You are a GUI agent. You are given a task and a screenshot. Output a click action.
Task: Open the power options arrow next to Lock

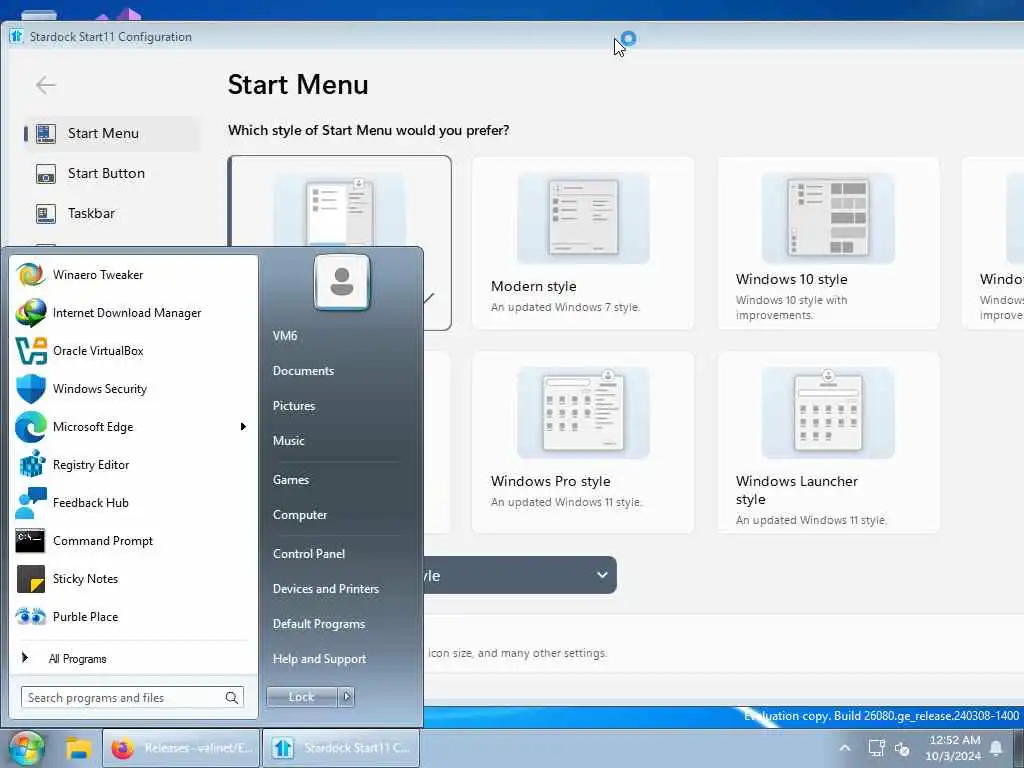tap(347, 697)
